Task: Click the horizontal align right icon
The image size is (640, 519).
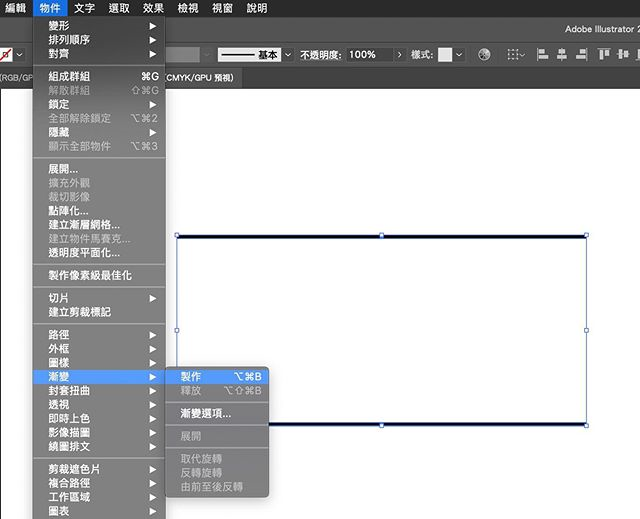Action: [582, 54]
